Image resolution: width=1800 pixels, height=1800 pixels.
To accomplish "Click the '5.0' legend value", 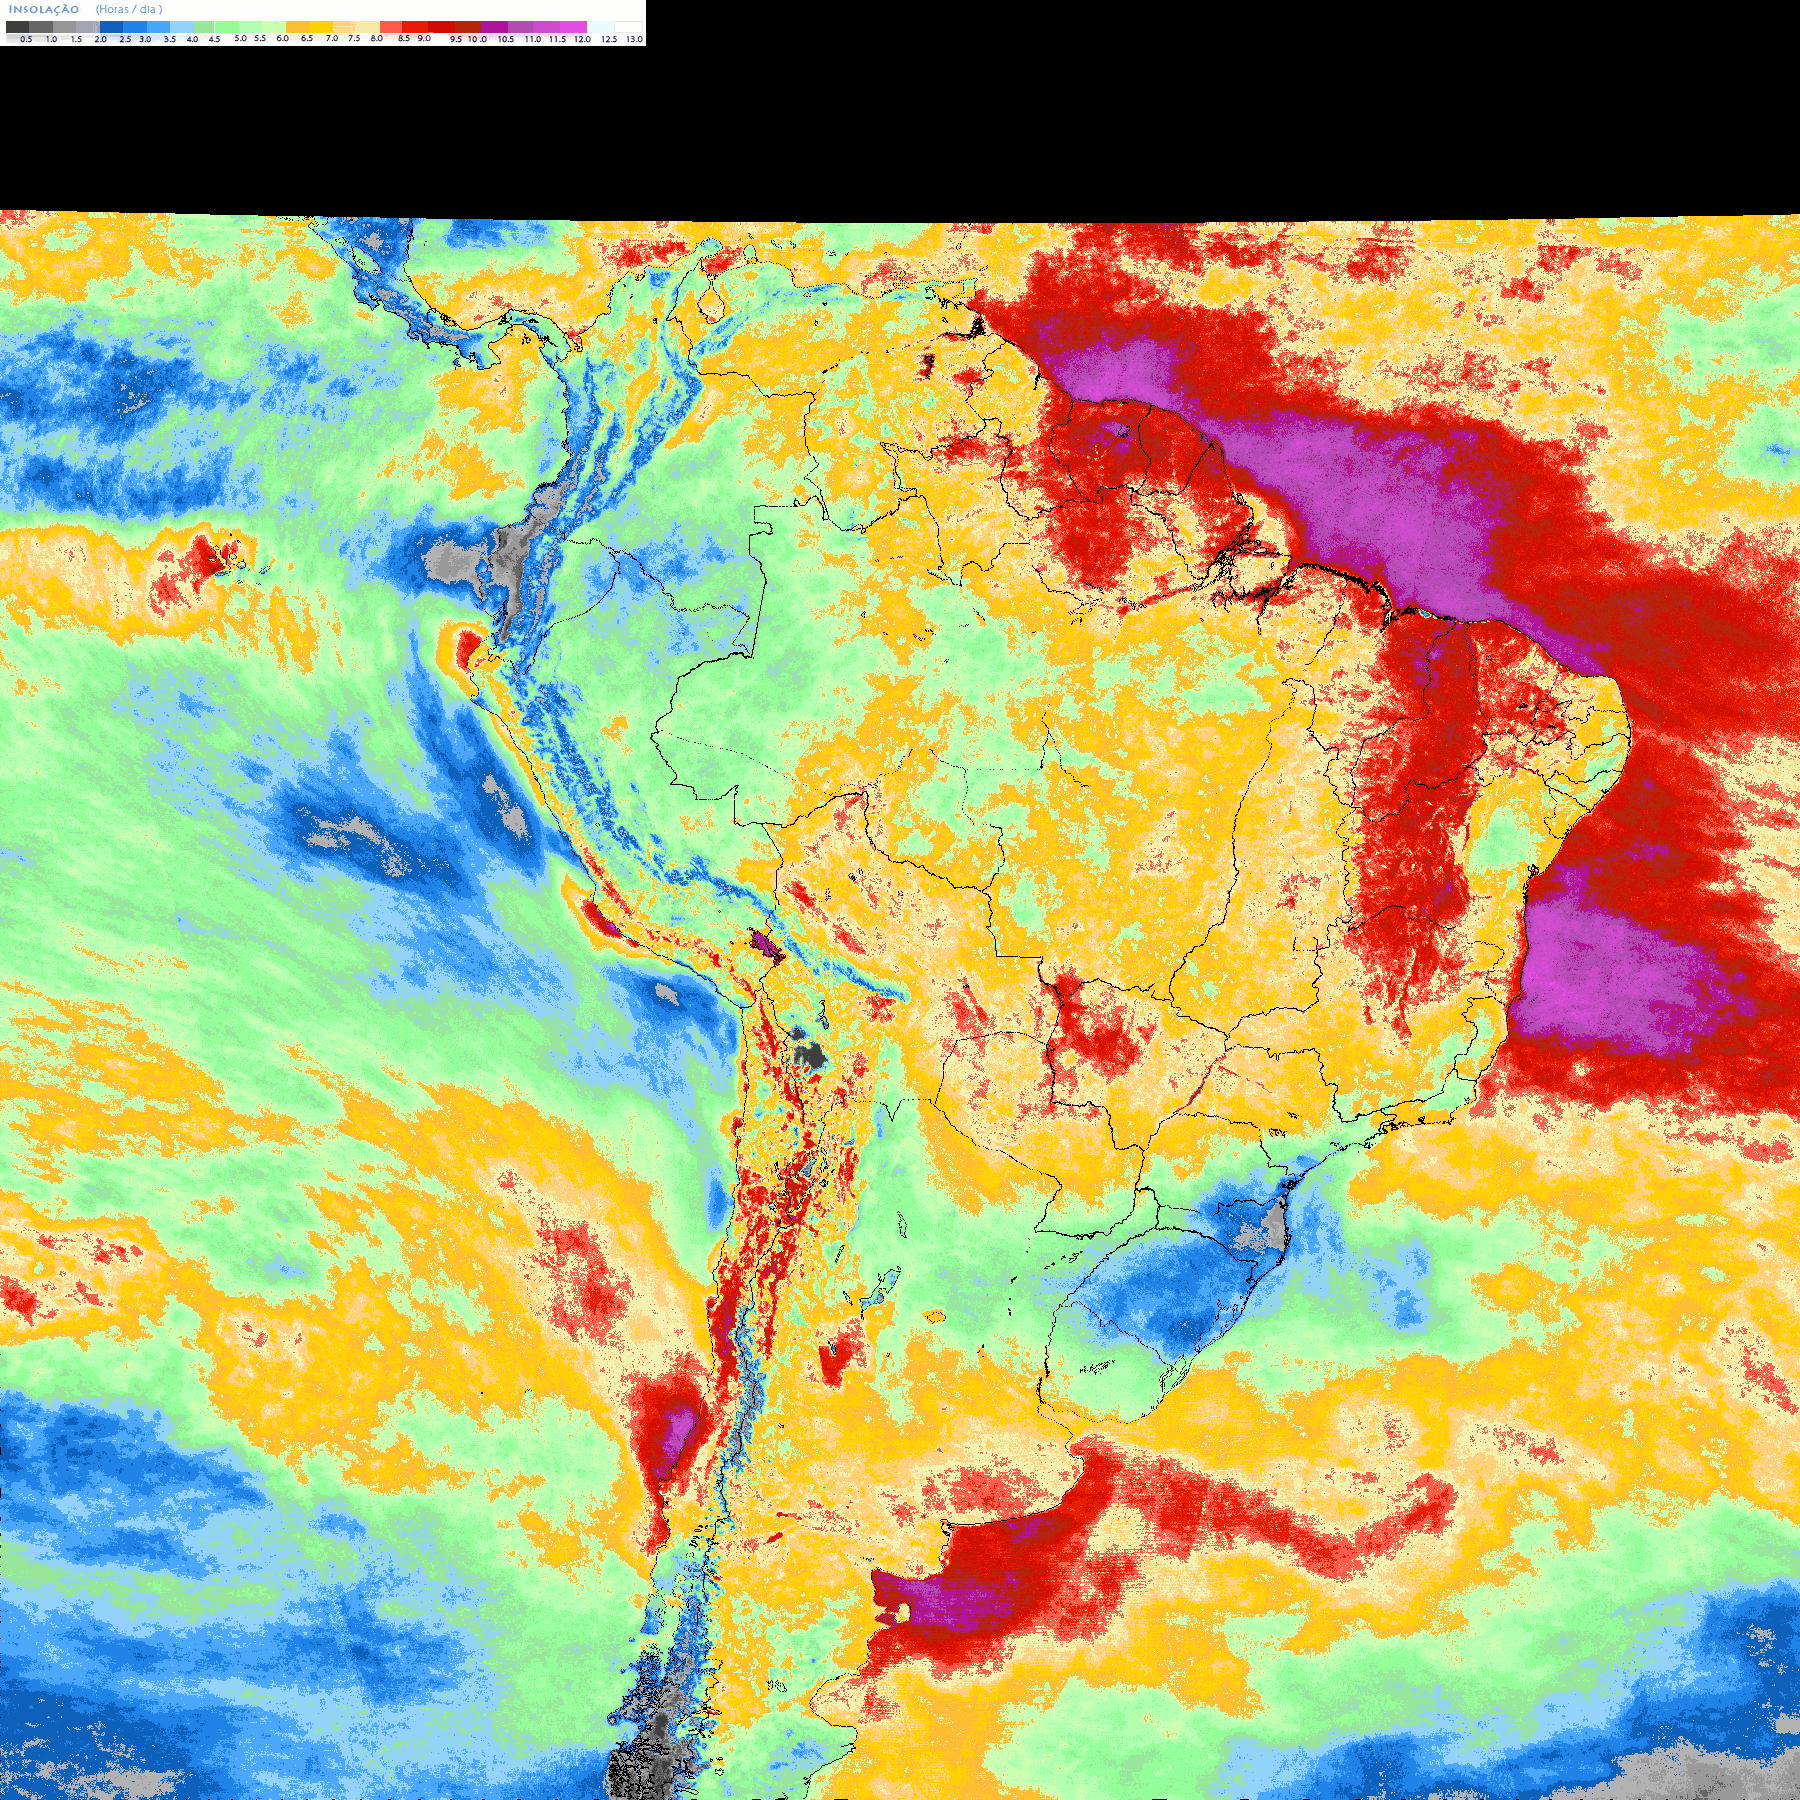I will [240, 38].
